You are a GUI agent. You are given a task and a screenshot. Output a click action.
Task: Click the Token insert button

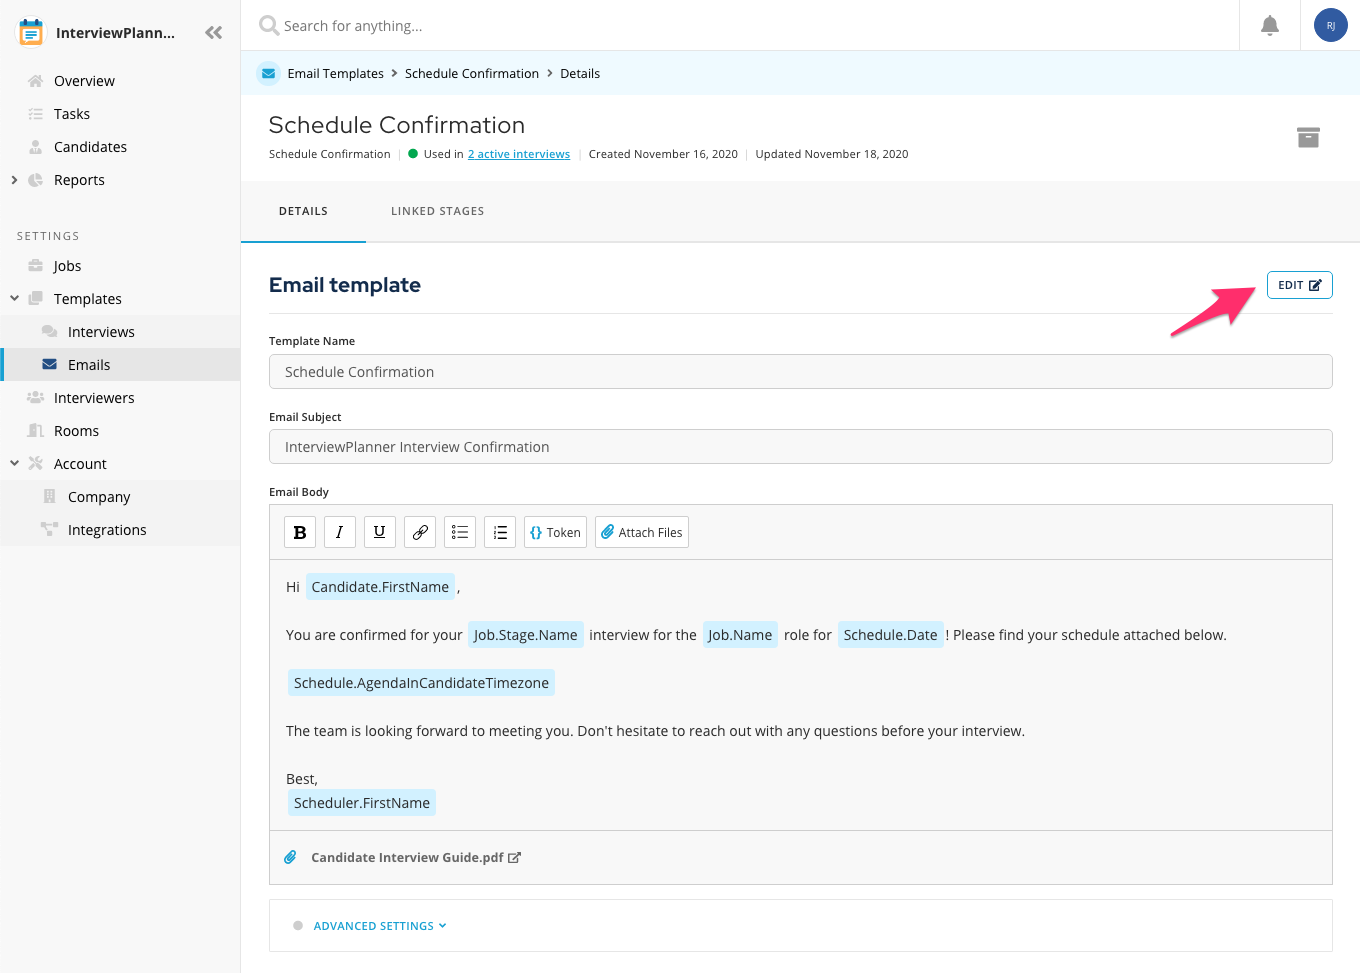[555, 532]
